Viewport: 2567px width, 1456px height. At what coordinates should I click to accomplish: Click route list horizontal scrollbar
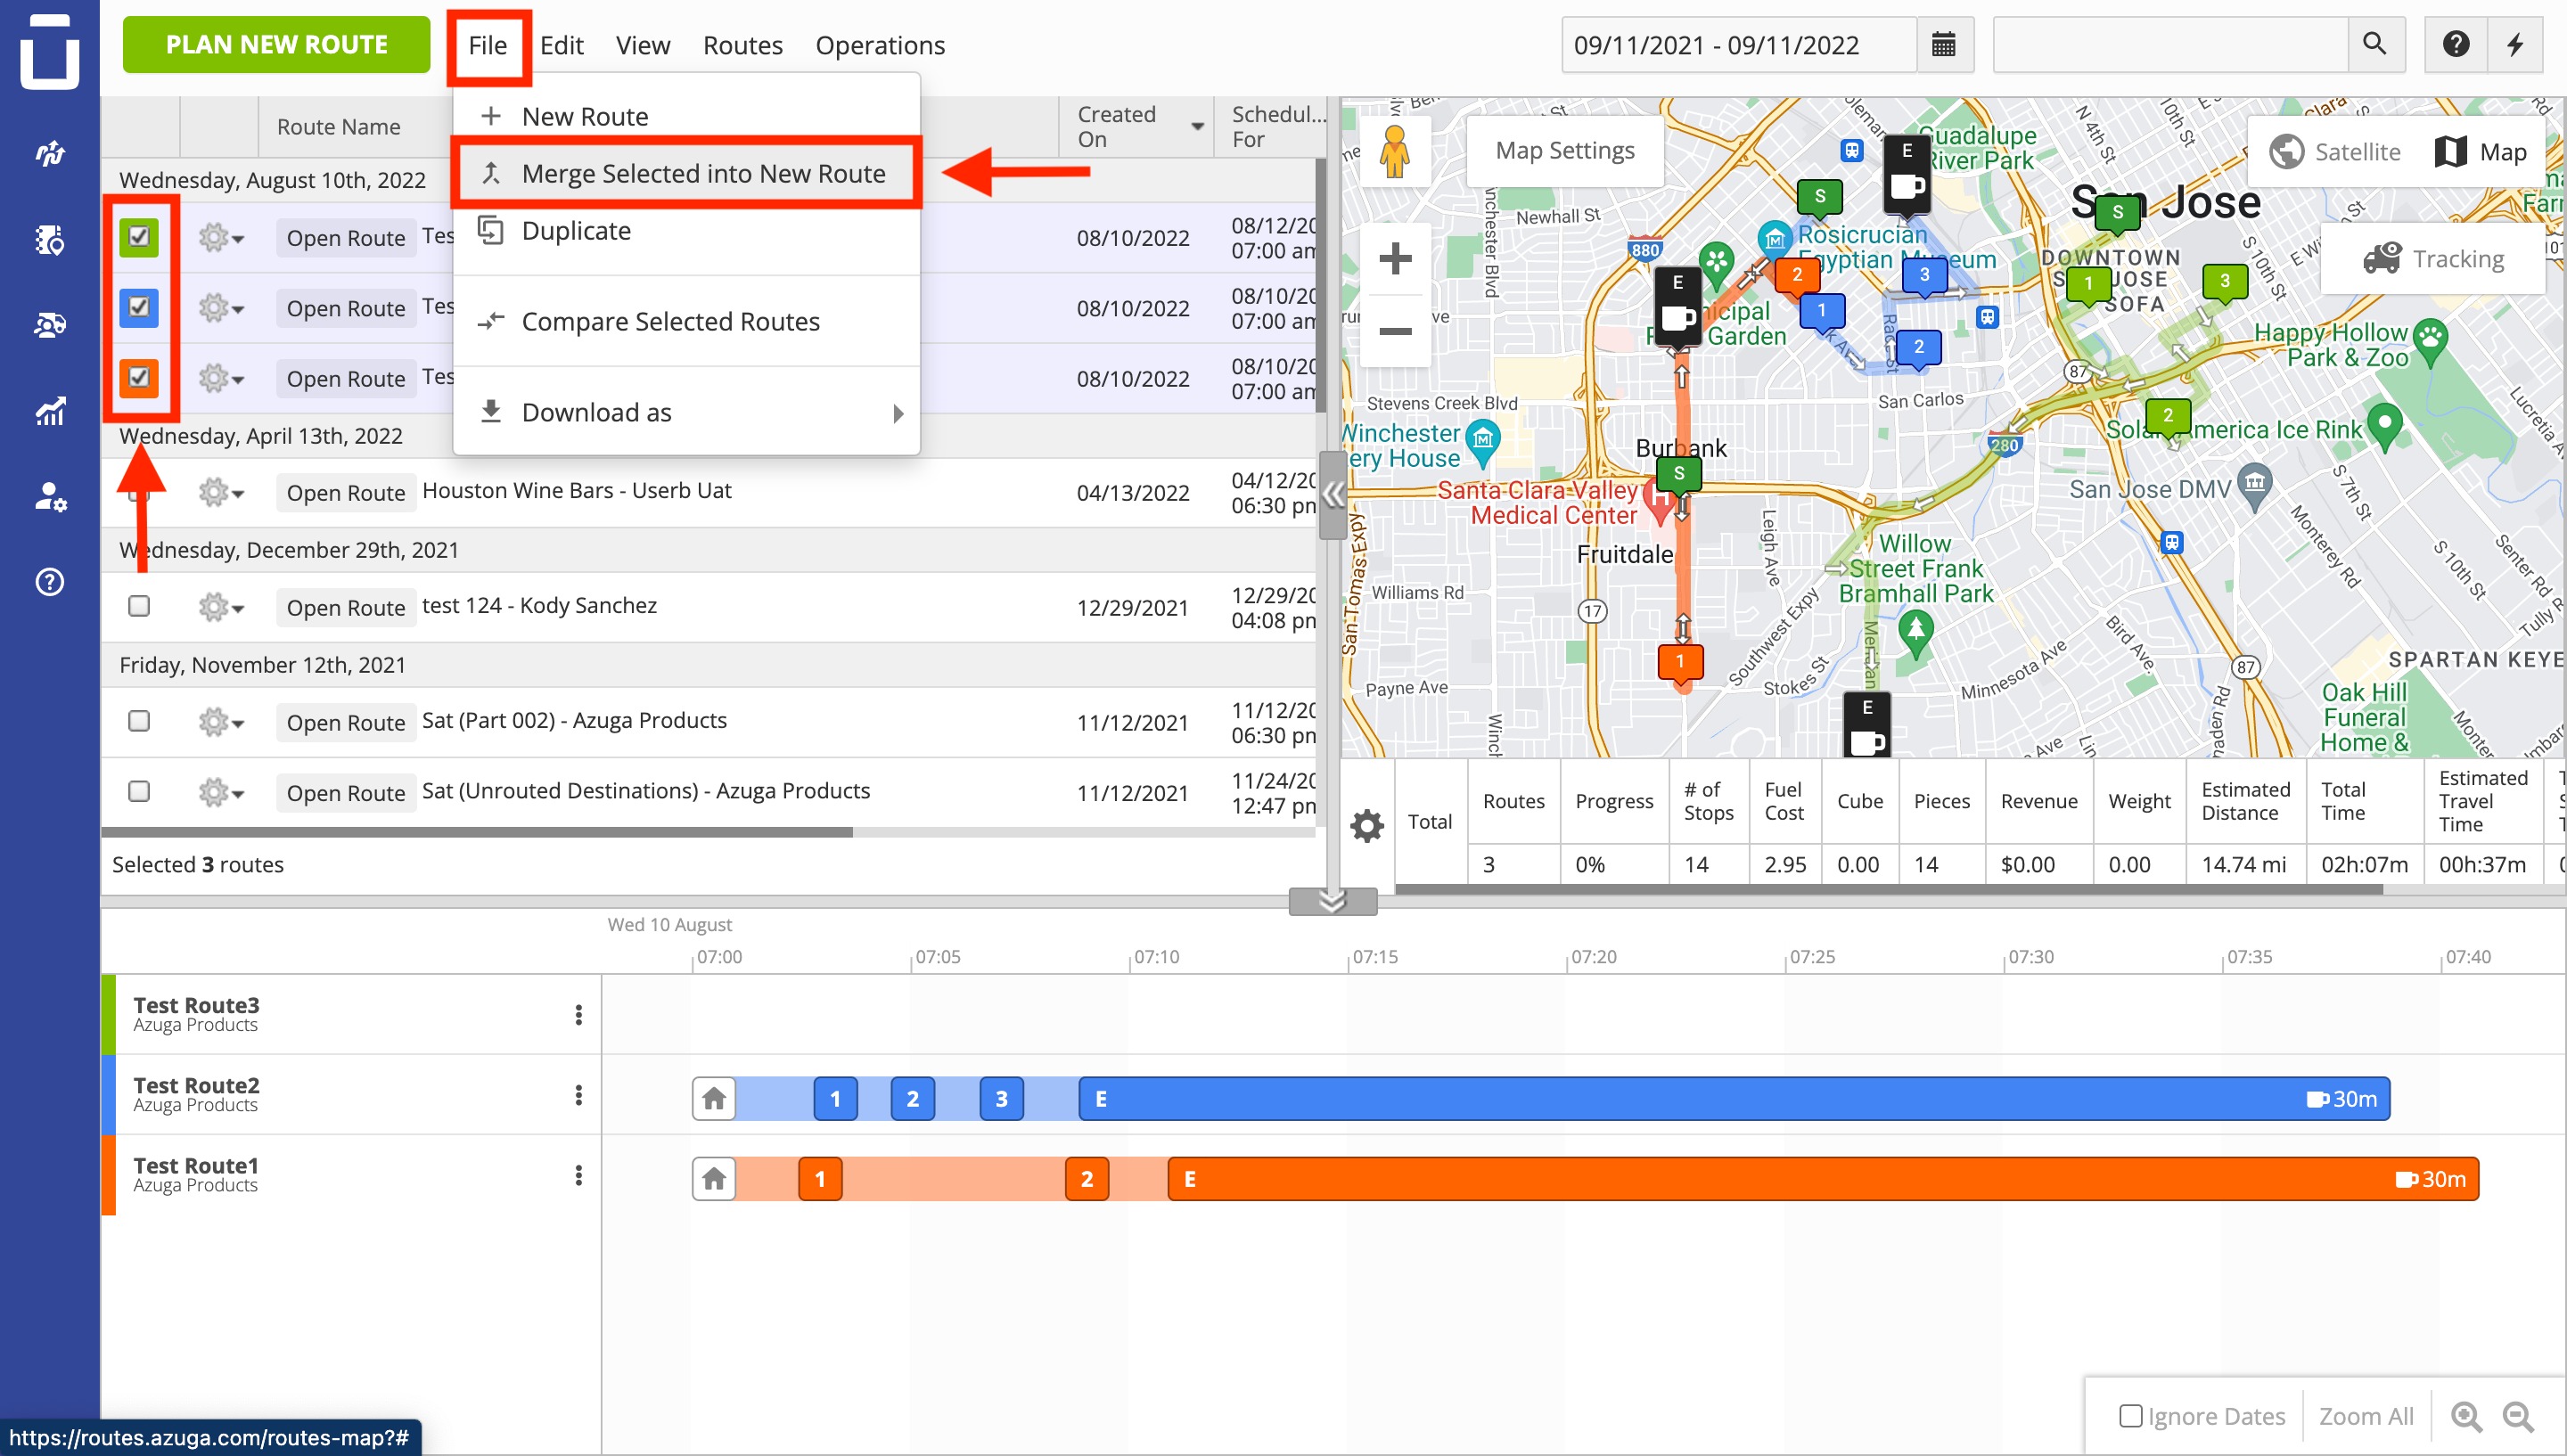click(x=477, y=832)
